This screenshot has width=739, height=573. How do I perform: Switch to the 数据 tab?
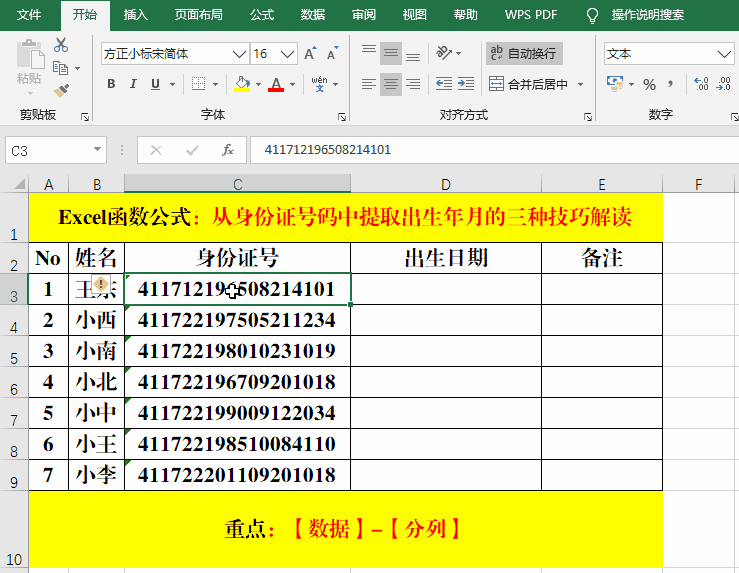click(313, 15)
